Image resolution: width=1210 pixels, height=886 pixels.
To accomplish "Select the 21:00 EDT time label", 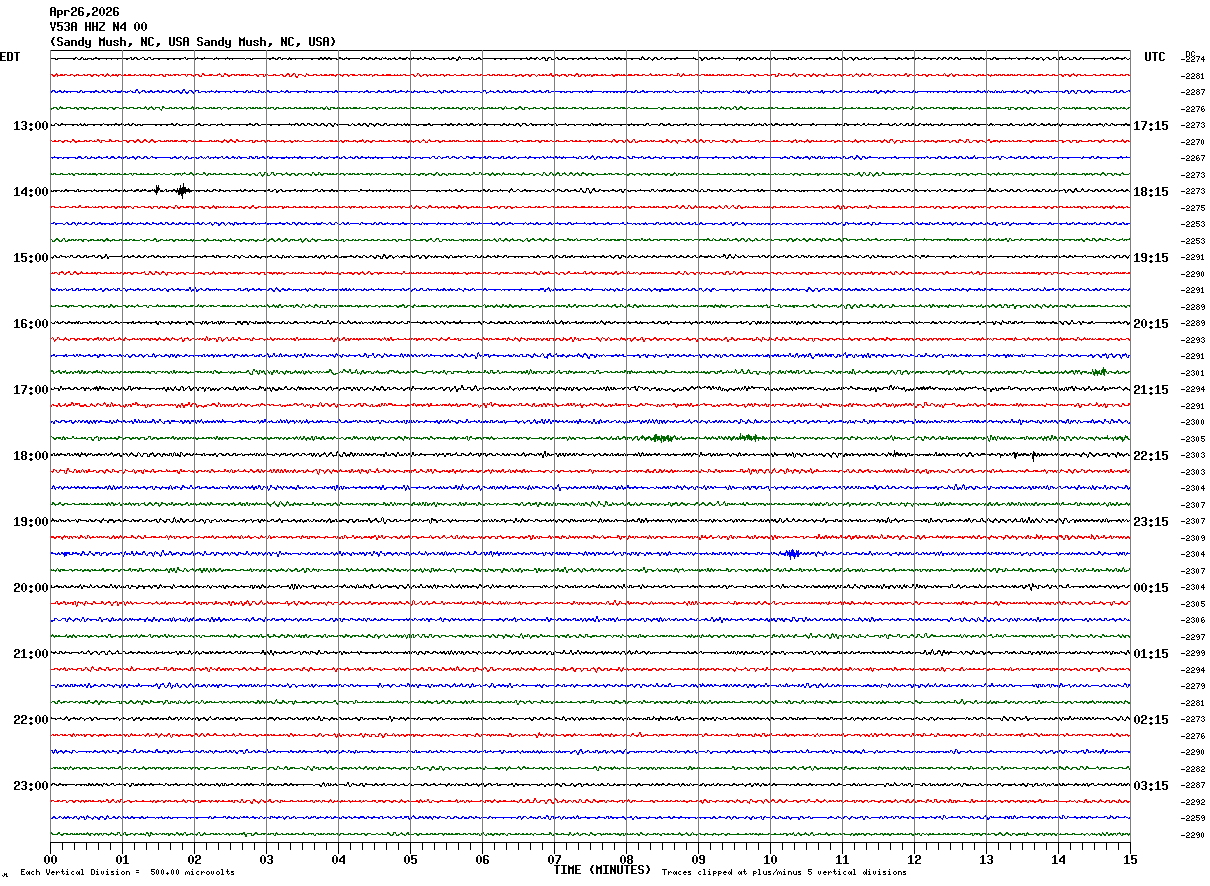I will pyautogui.click(x=30, y=654).
